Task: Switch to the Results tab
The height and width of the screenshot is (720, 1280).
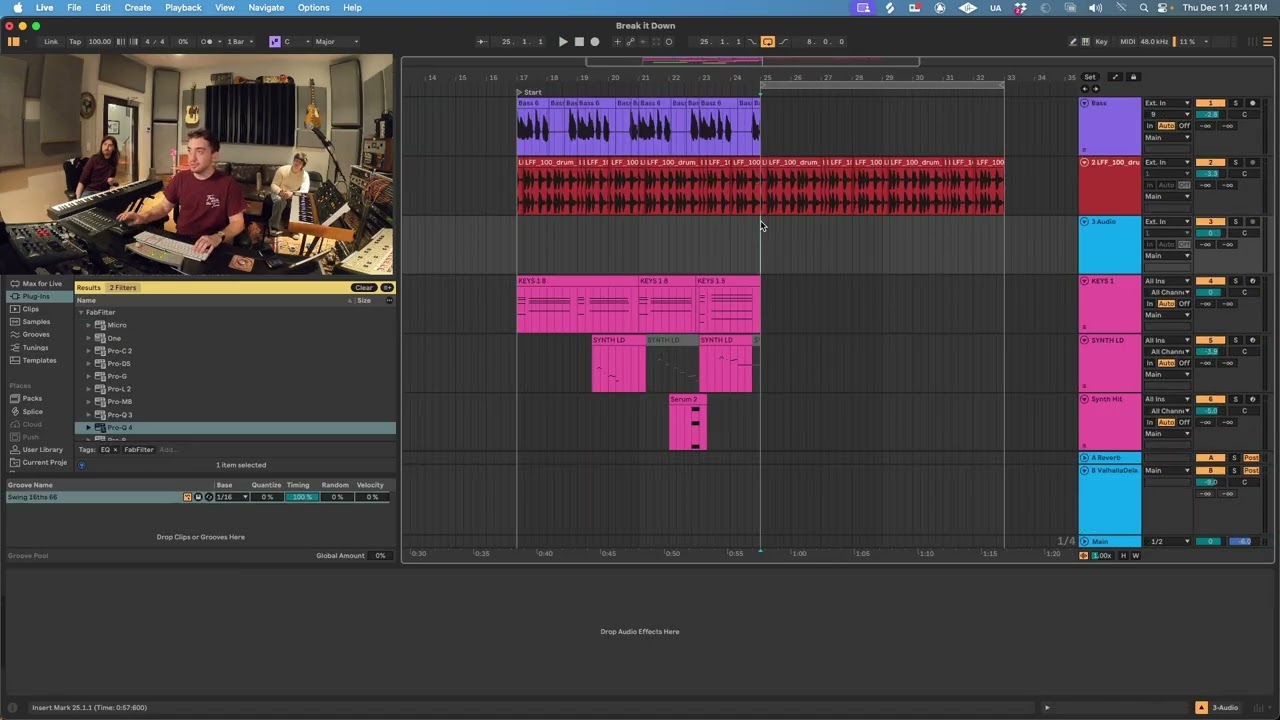Action: click(x=88, y=288)
